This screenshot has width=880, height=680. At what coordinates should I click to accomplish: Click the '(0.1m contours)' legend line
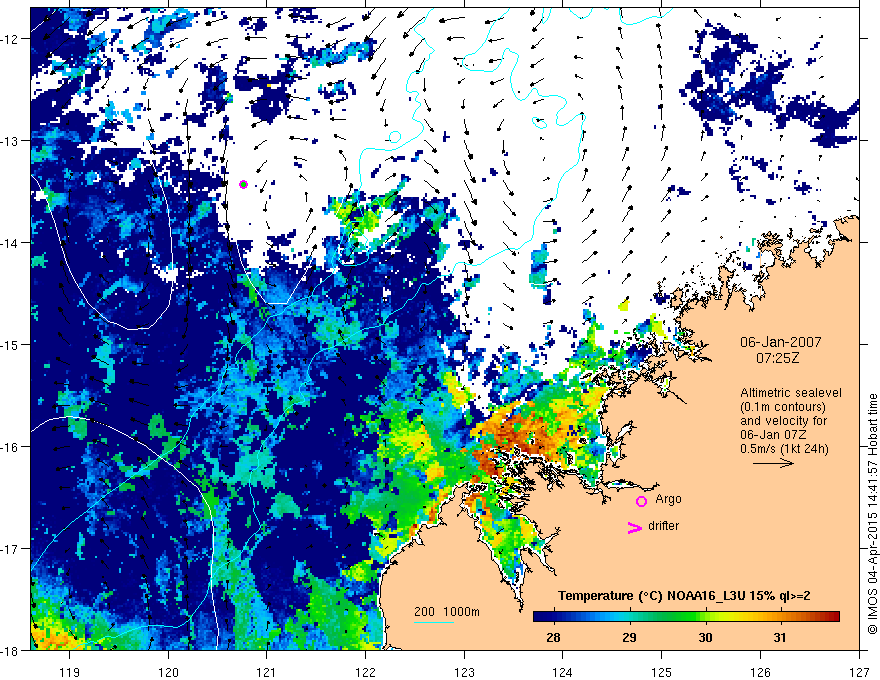tap(783, 407)
